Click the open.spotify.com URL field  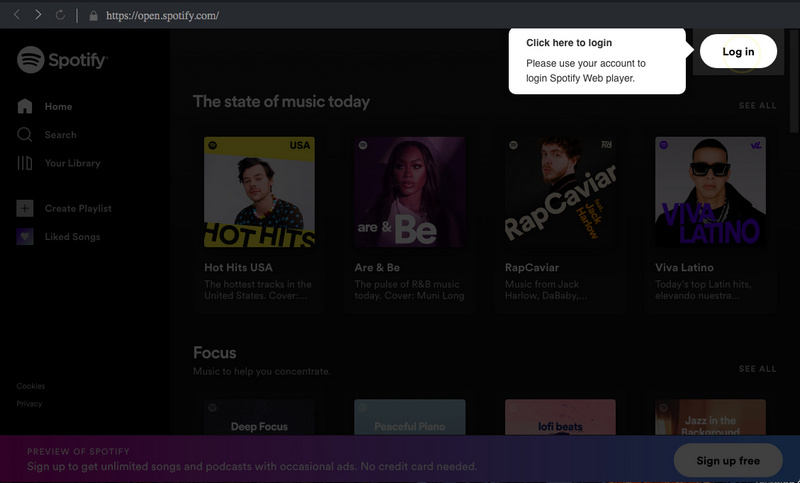[x=162, y=16]
